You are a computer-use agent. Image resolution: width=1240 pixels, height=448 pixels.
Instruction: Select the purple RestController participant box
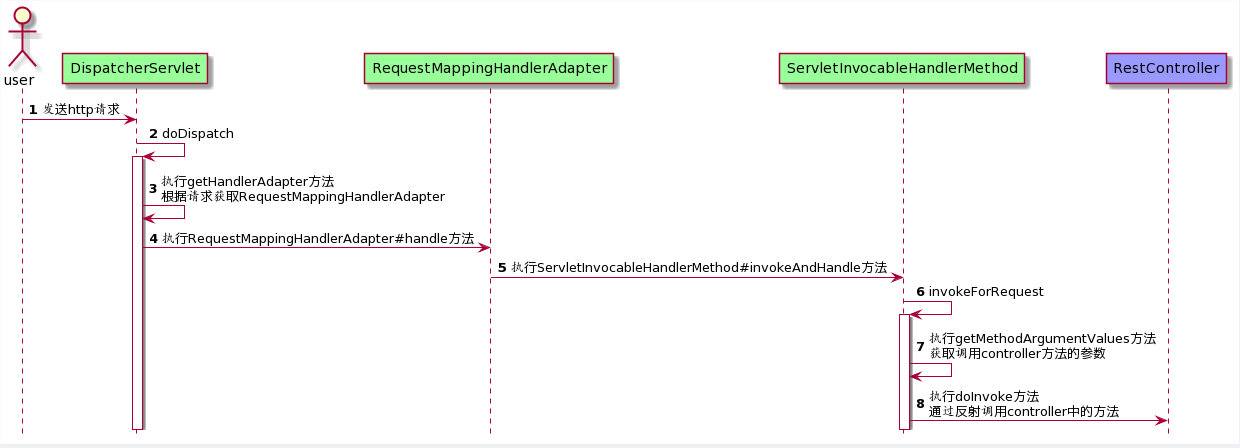(1166, 69)
